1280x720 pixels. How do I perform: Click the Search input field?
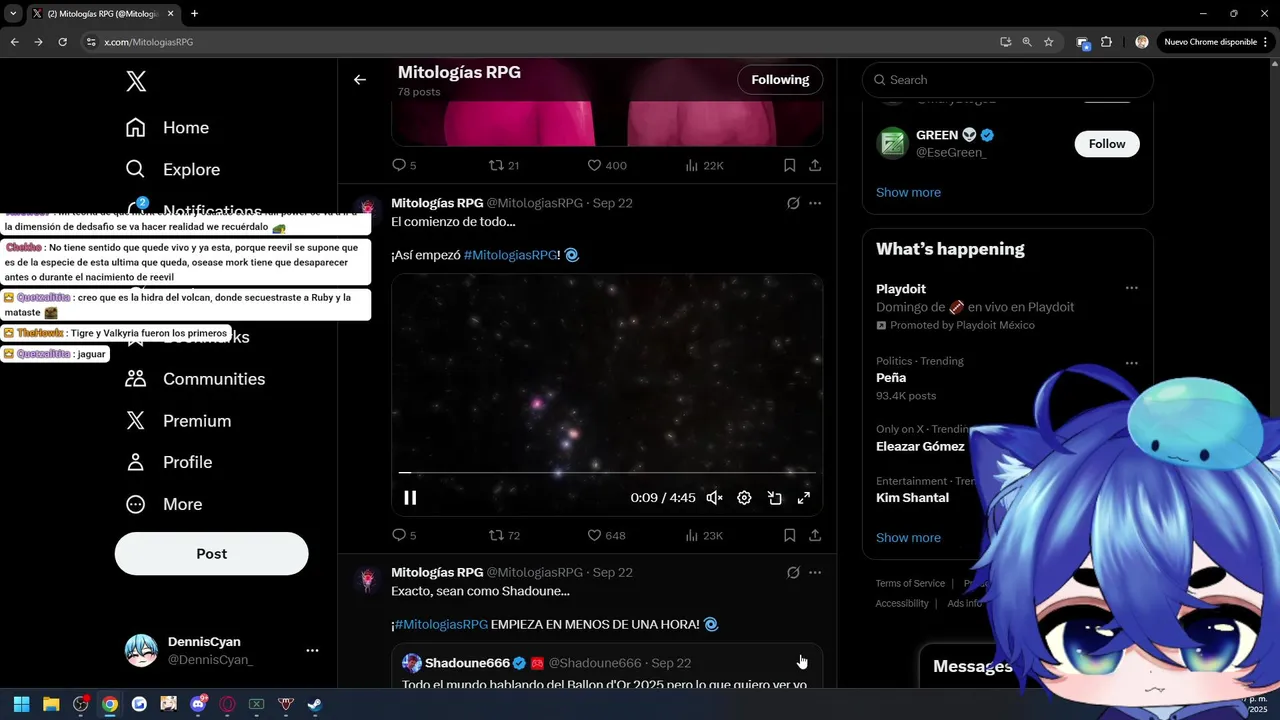click(x=1008, y=80)
